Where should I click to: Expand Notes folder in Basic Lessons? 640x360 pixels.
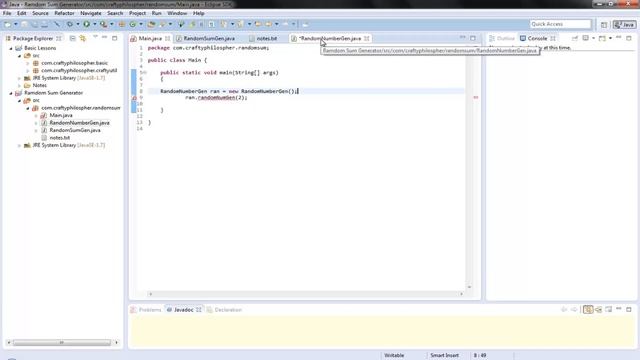pyautogui.click(x=19, y=86)
